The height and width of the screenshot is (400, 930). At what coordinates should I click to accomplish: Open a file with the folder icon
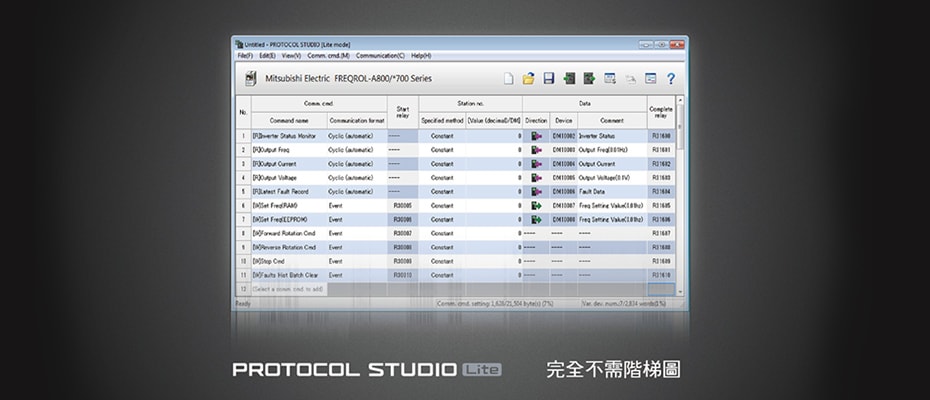(529, 78)
